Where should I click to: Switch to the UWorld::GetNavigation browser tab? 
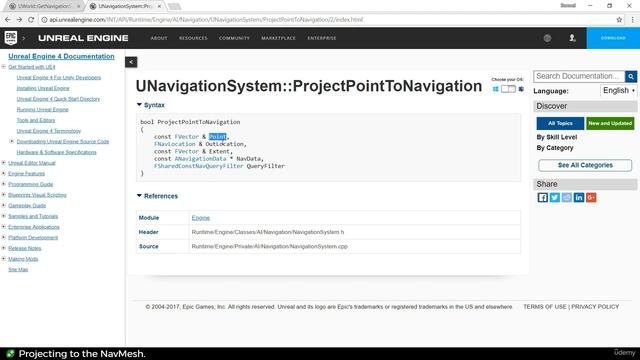tap(43, 6)
